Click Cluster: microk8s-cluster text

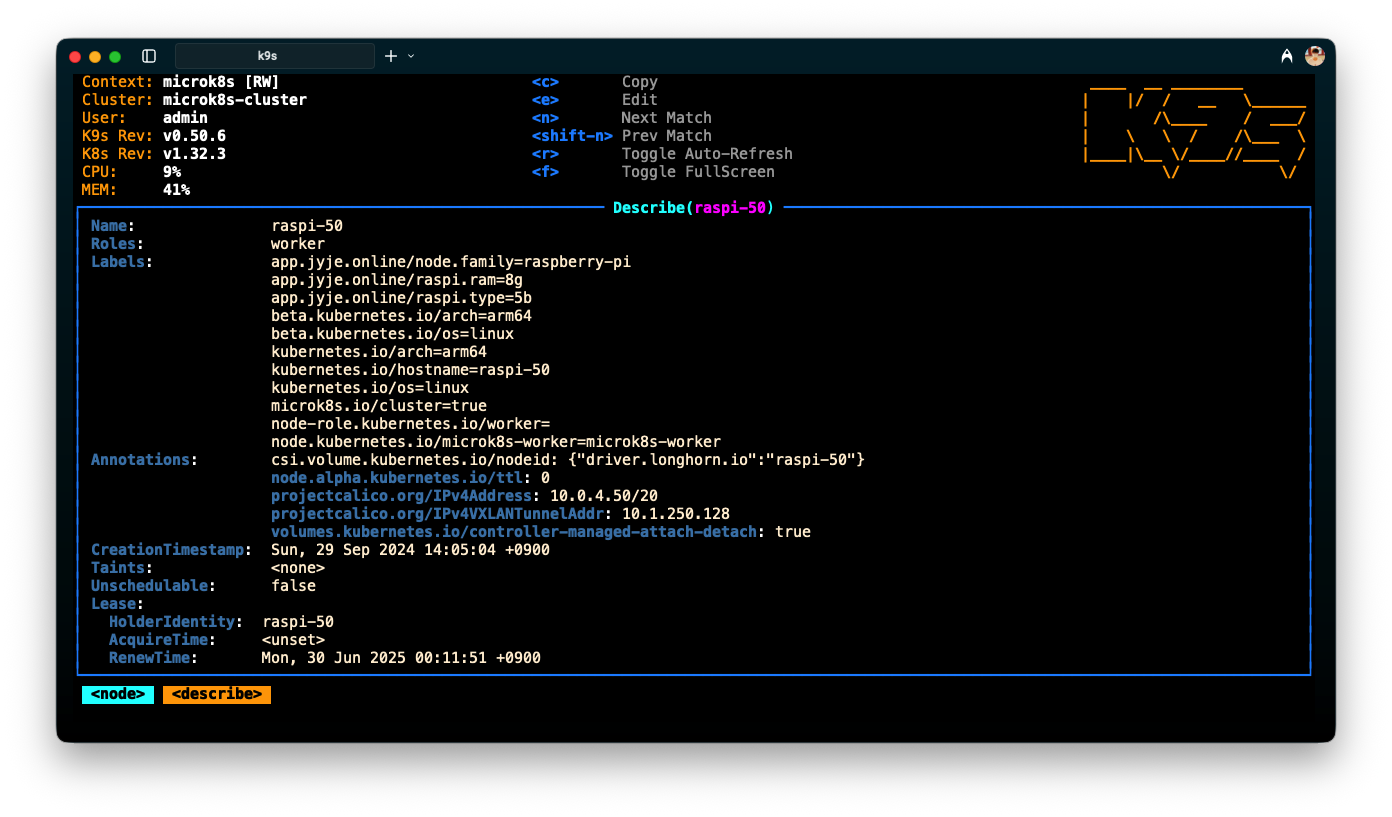194,100
